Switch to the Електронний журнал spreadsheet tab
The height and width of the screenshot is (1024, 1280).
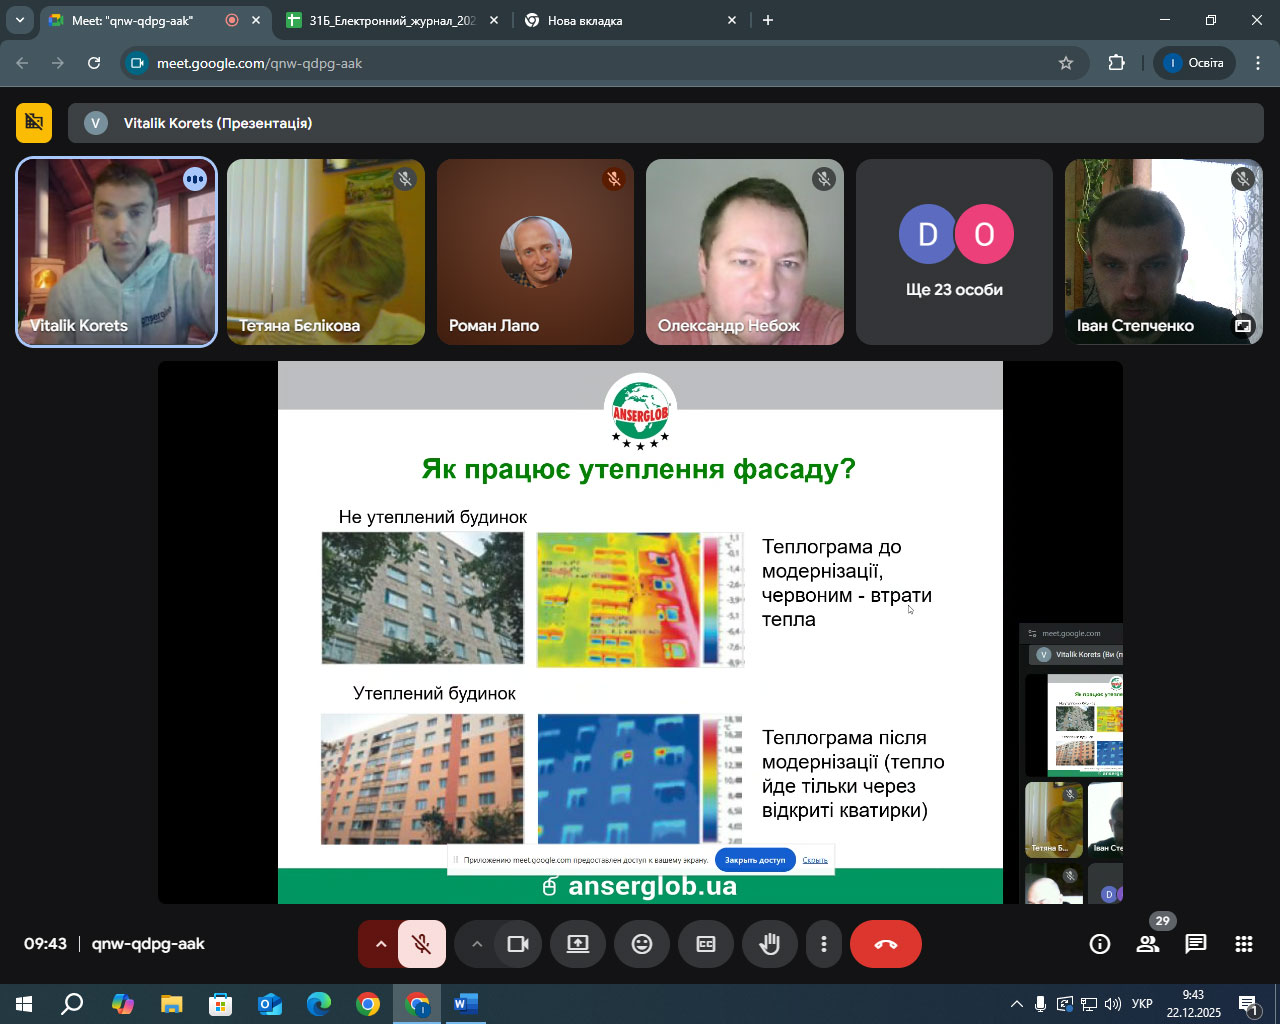tap(392, 20)
